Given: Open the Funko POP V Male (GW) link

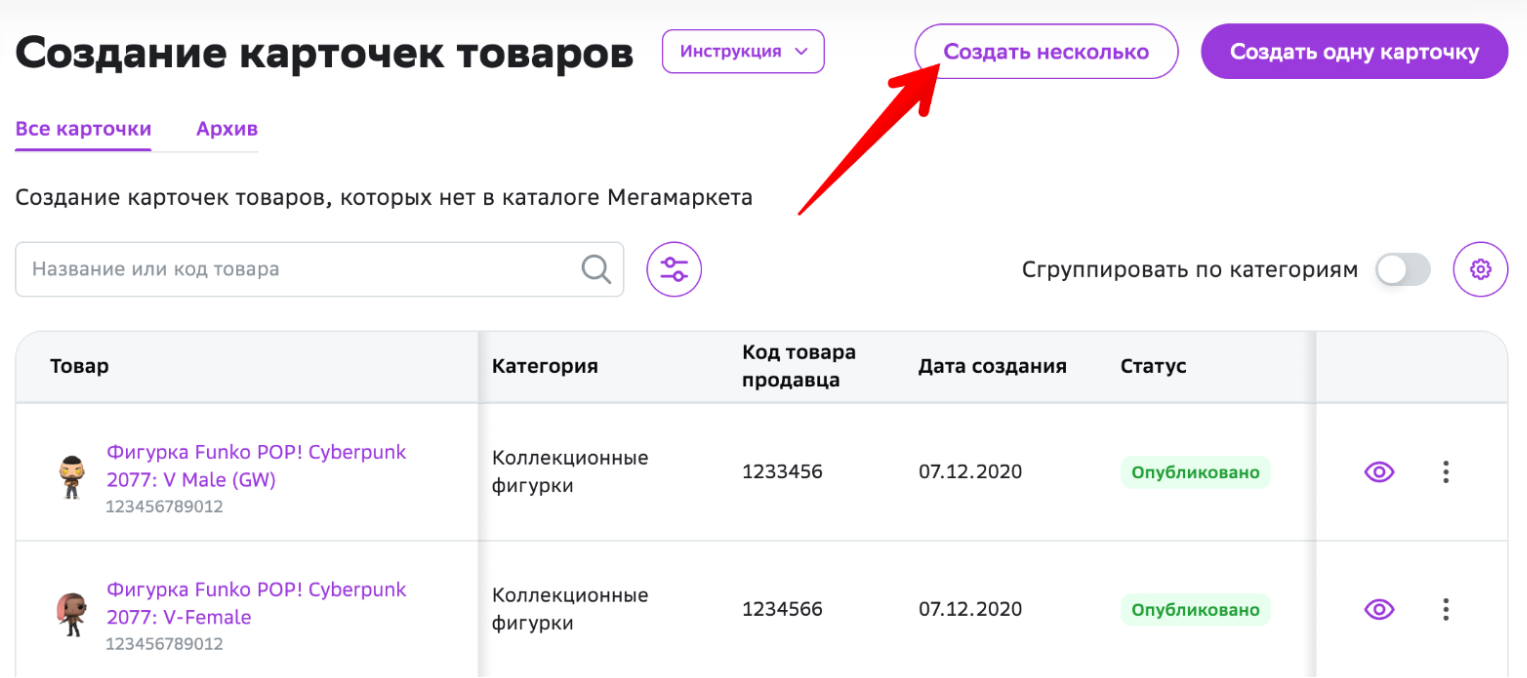Looking at the screenshot, I should tap(256, 466).
